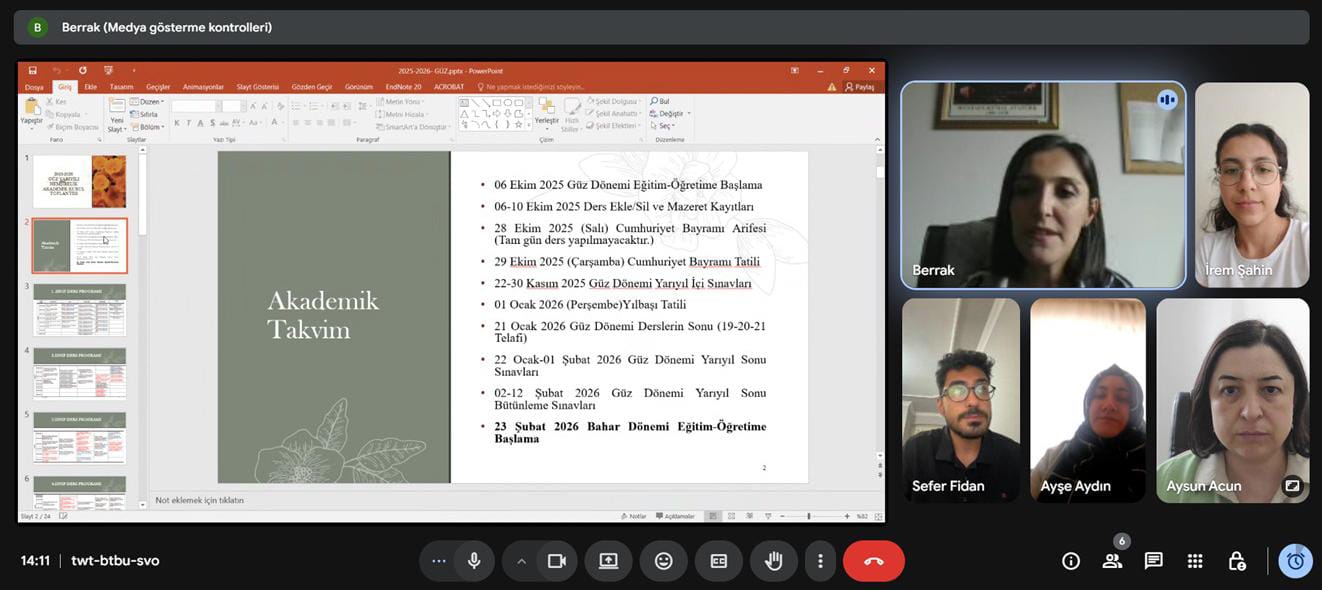Click Berrak's media presentation controls banner
The width and height of the screenshot is (1322, 590).
click(166, 27)
